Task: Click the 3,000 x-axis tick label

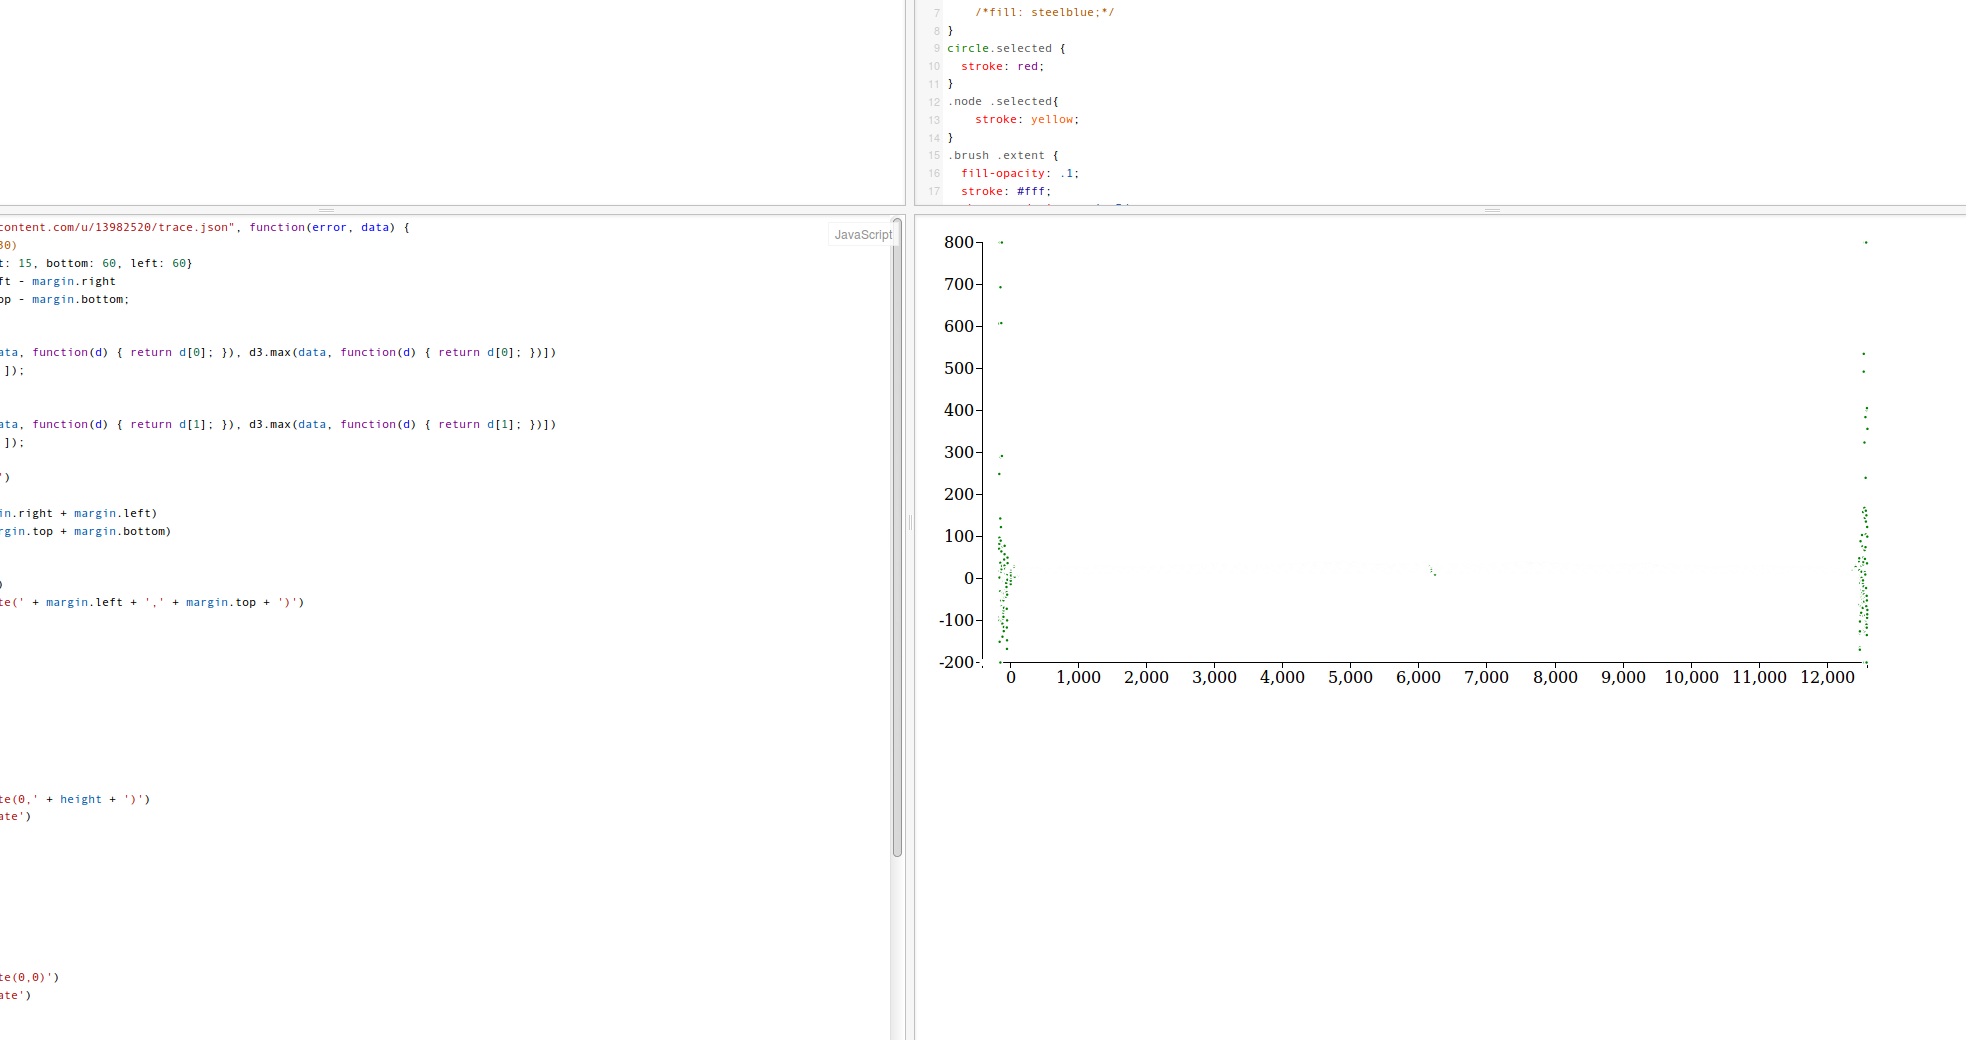Action: coord(1214,677)
